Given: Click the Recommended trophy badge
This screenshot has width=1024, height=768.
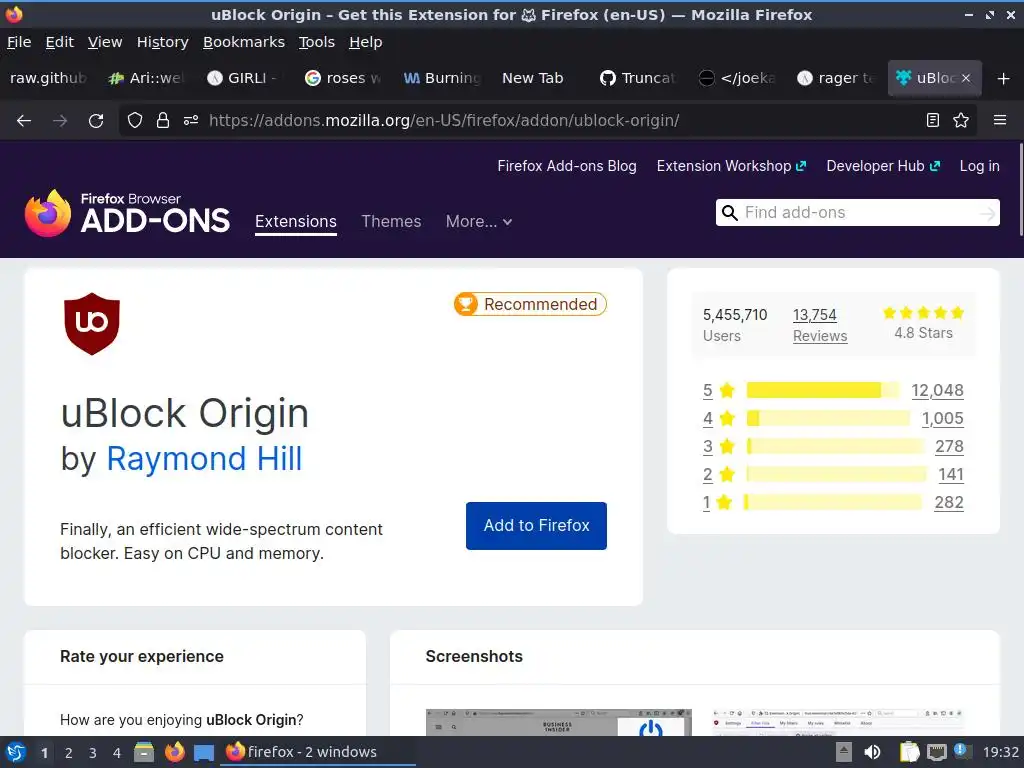Looking at the screenshot, I should point(530,304).
